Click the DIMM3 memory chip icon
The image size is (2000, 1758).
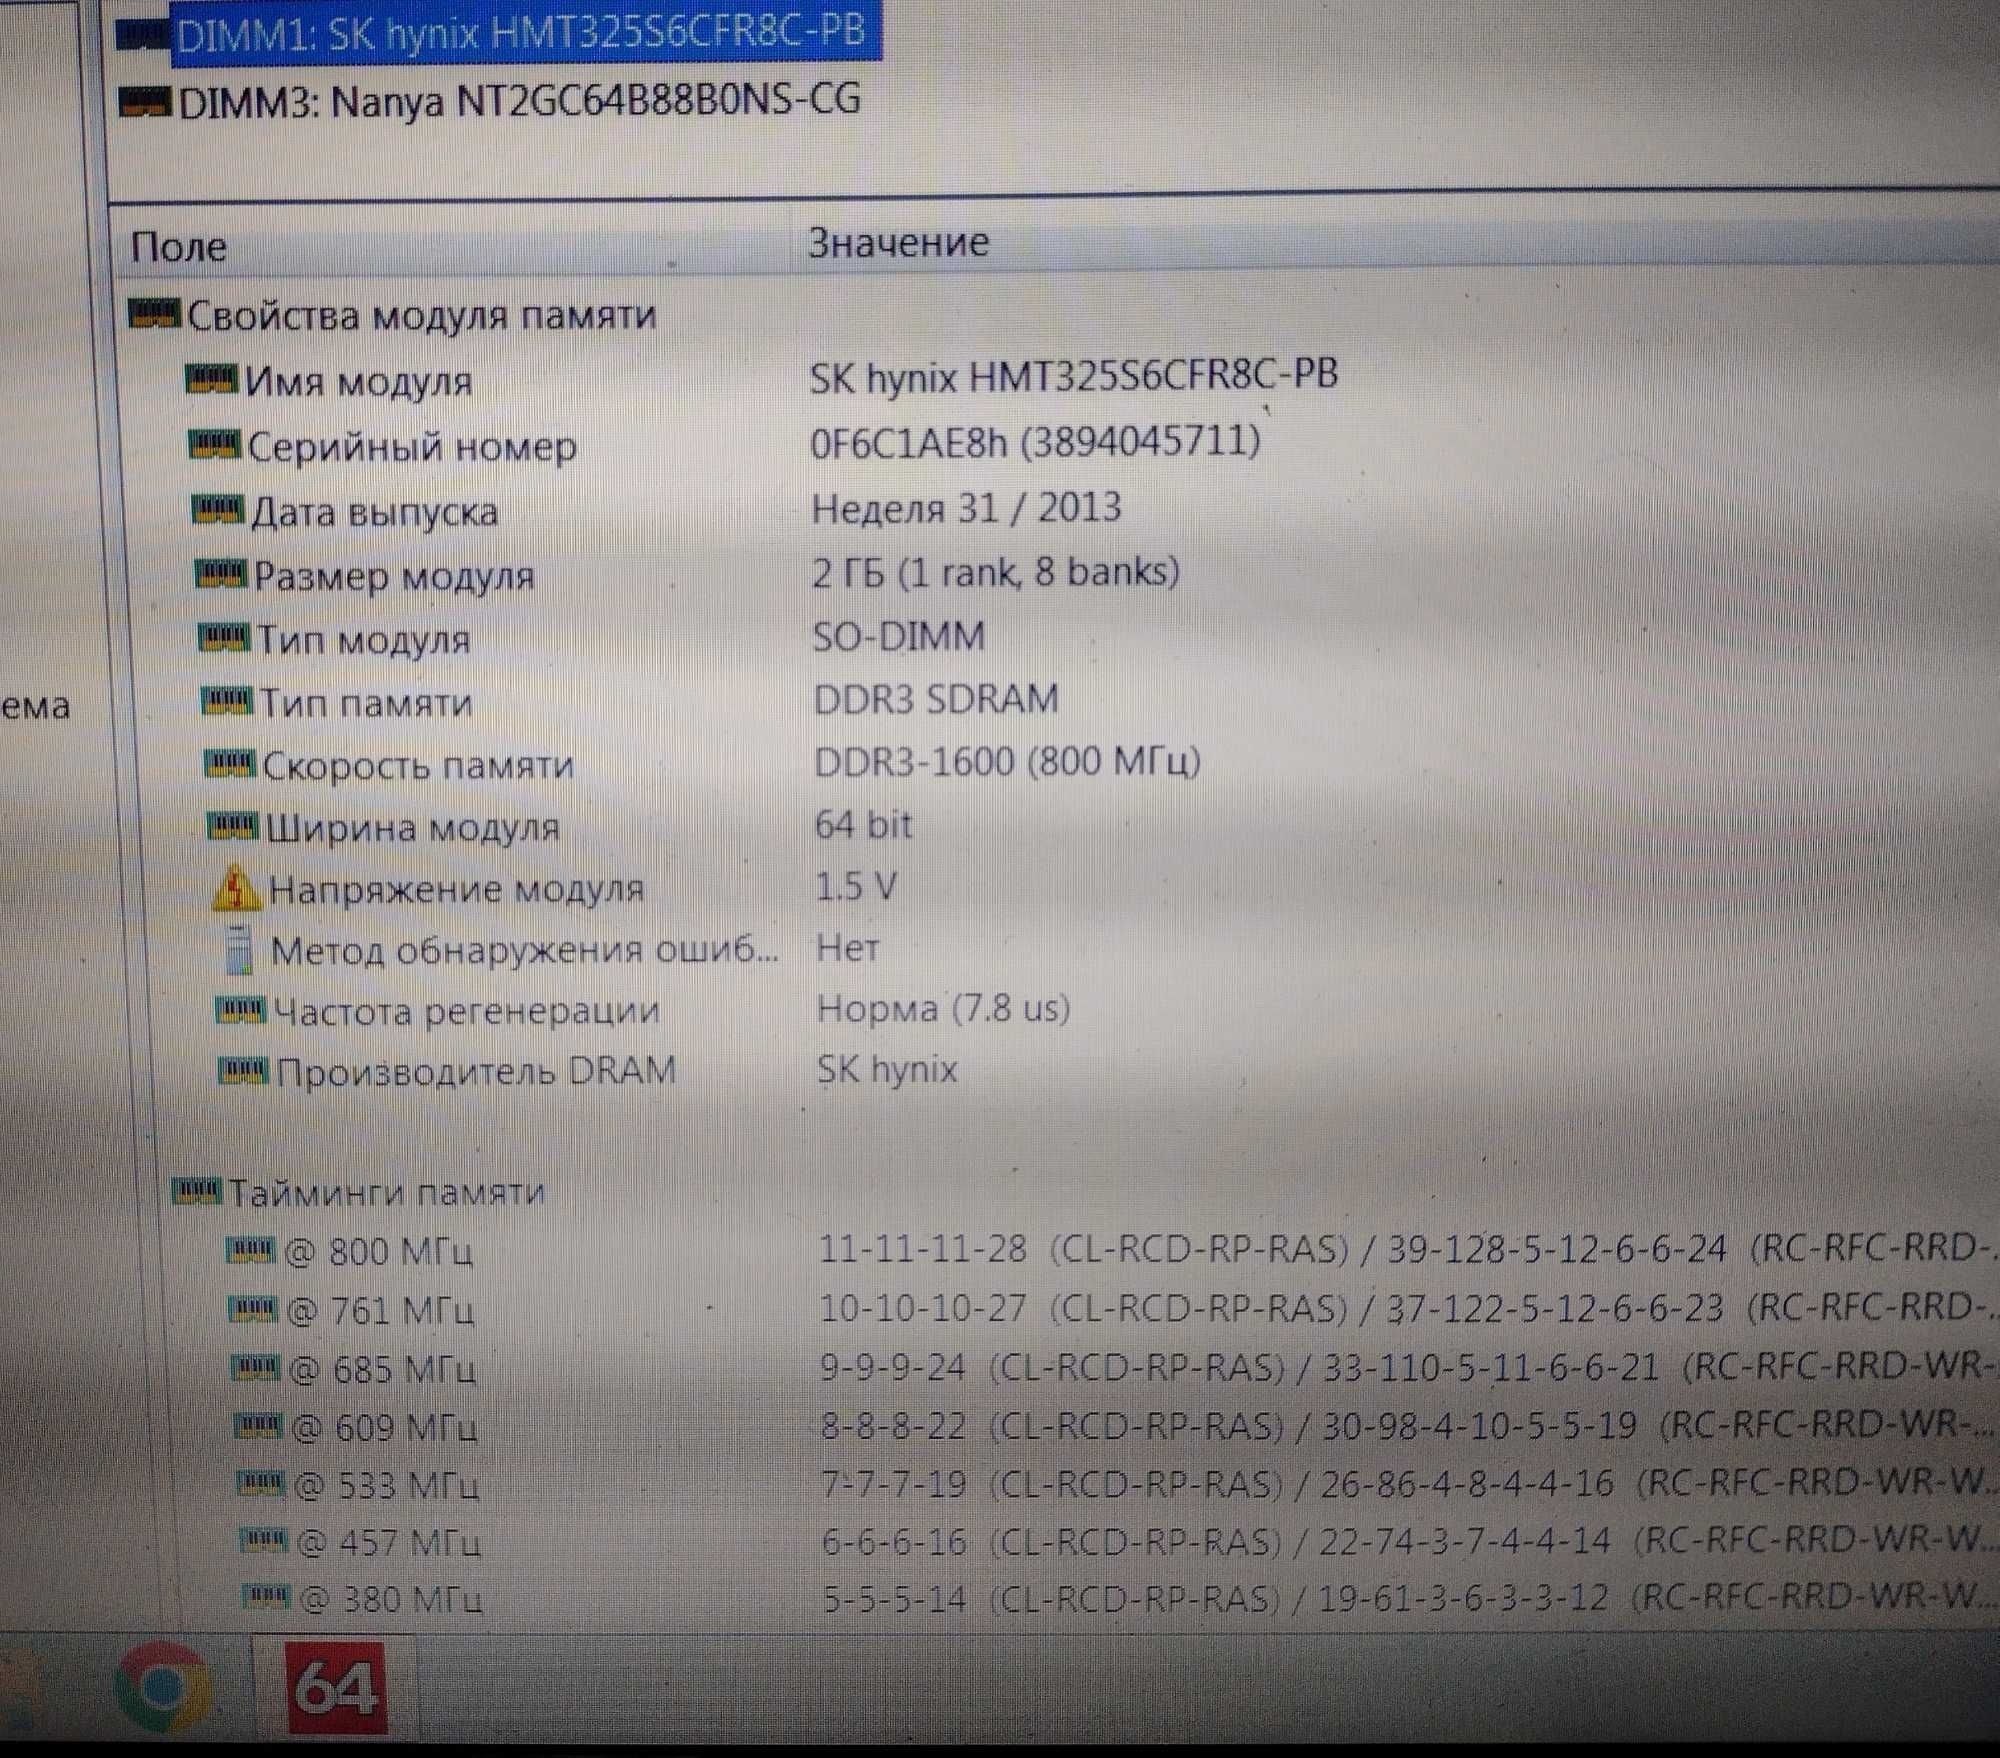(x=146, y=102)
